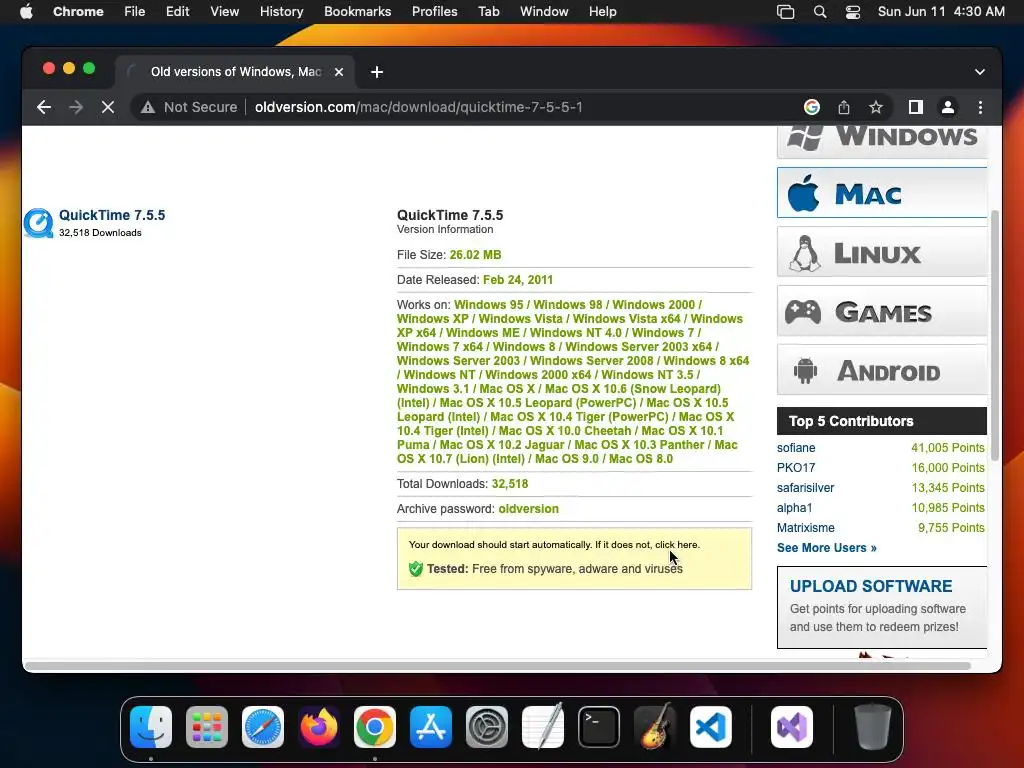Open contributor sofiane's profile
Viewport: 1024px width, 768px height.
[x=796, y=448]
